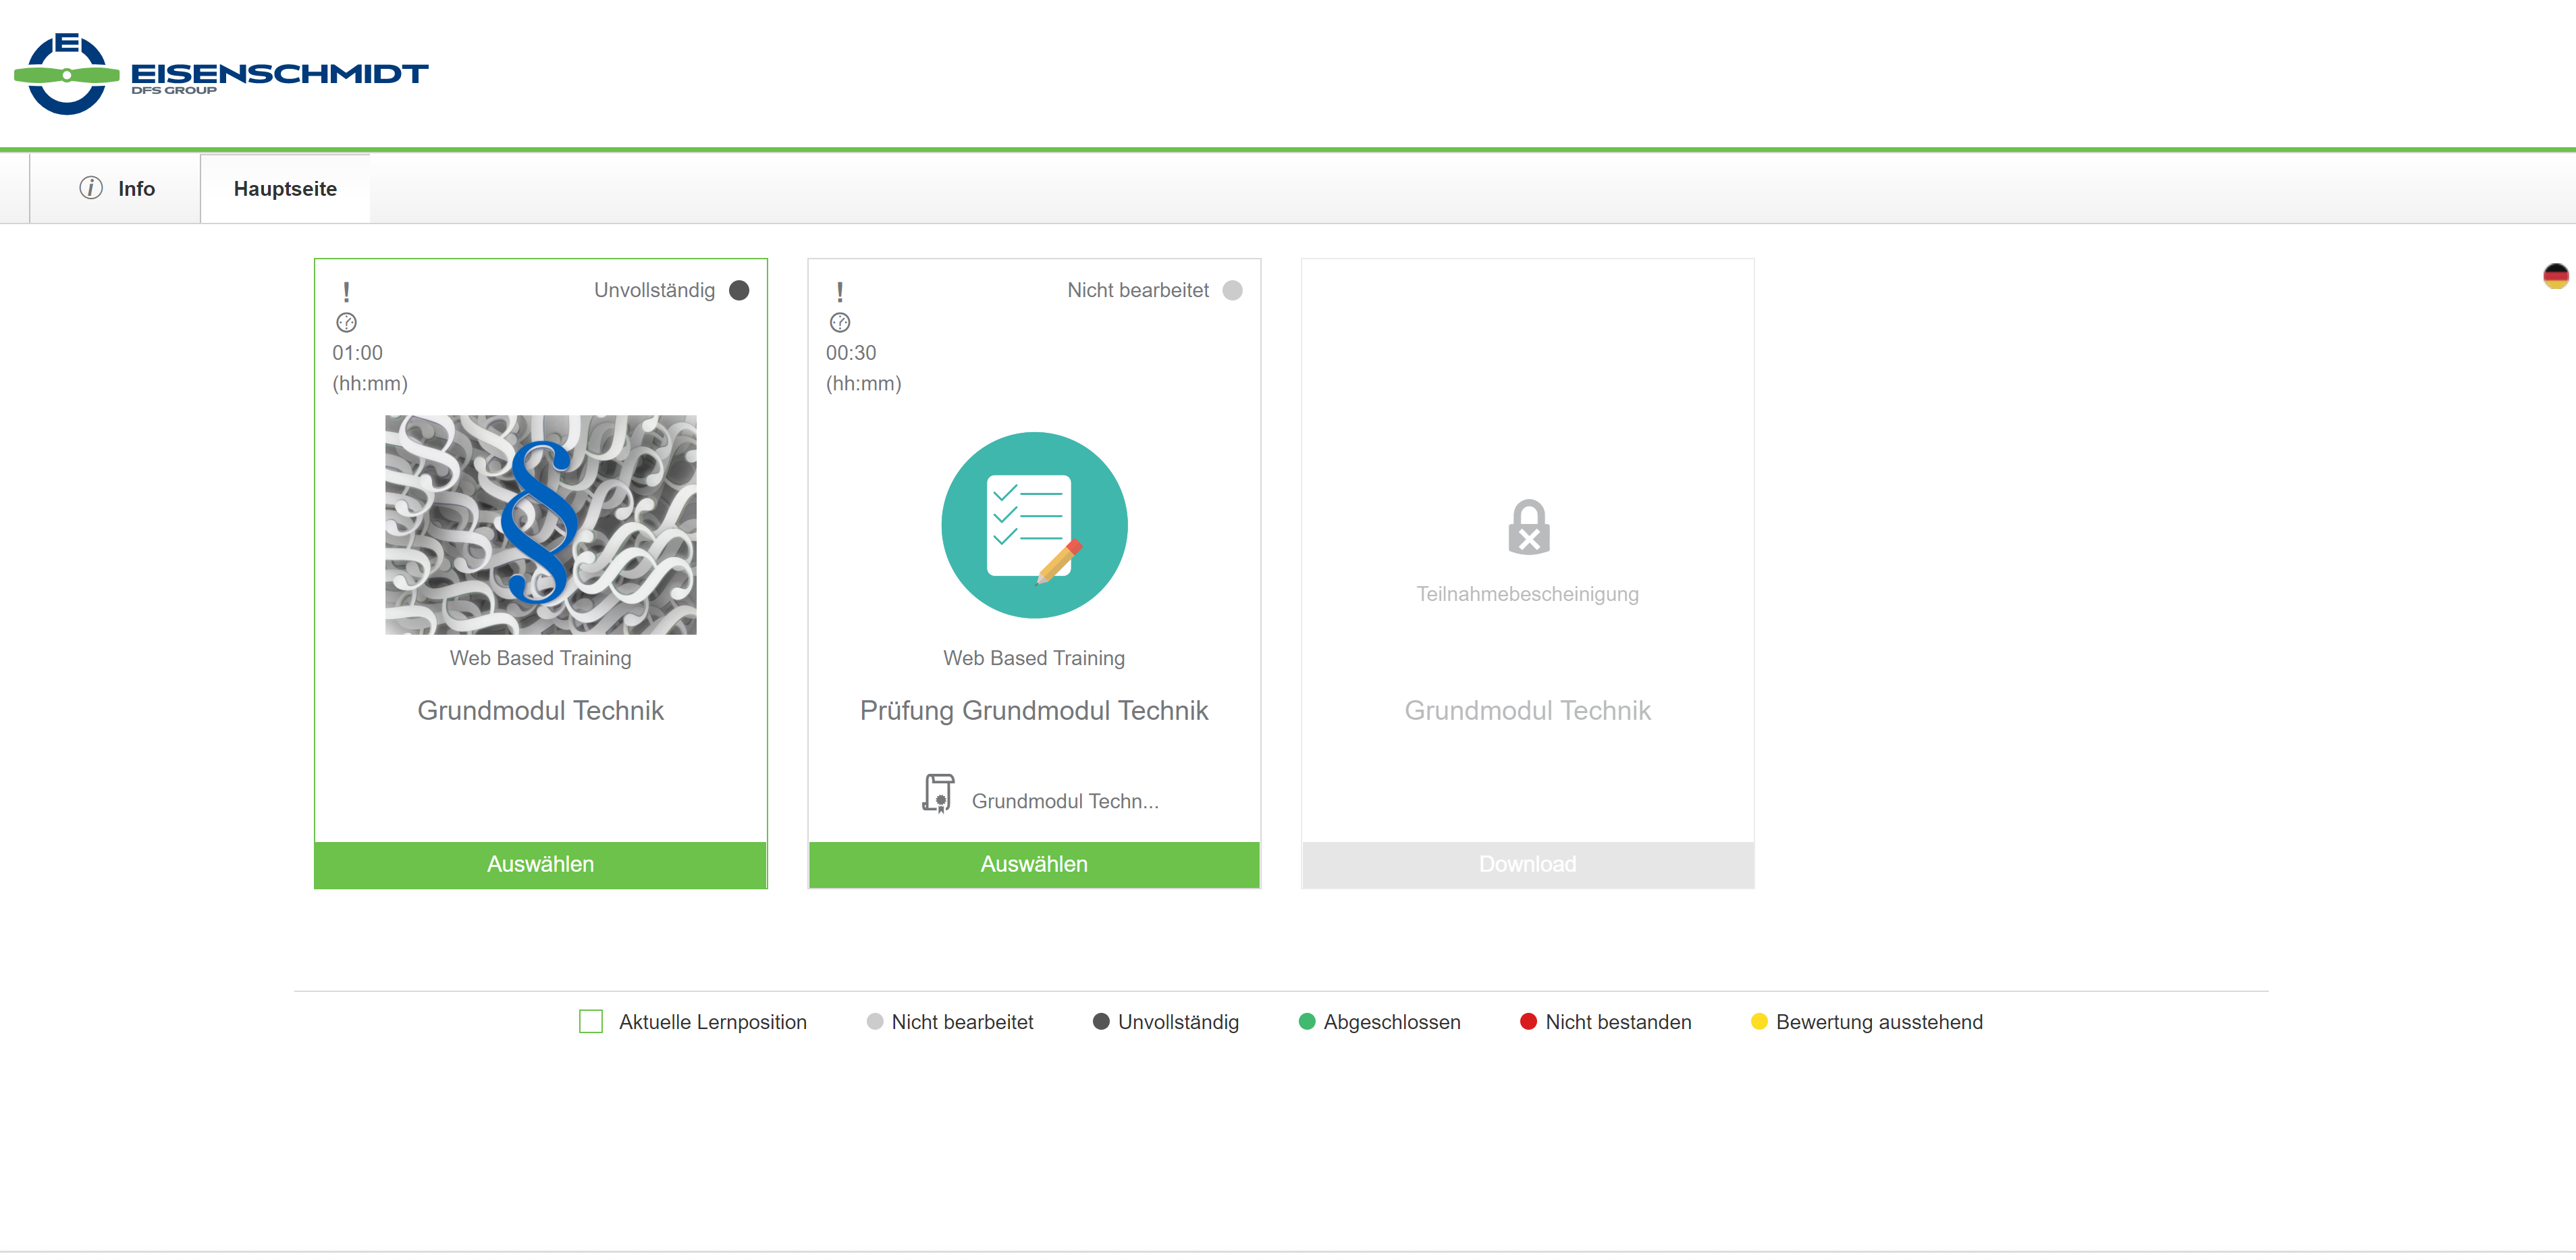Click the locked certificate padlock icon
Screen dimensions: 2576x1260
pyautogui.click(x=1528, y=527)
